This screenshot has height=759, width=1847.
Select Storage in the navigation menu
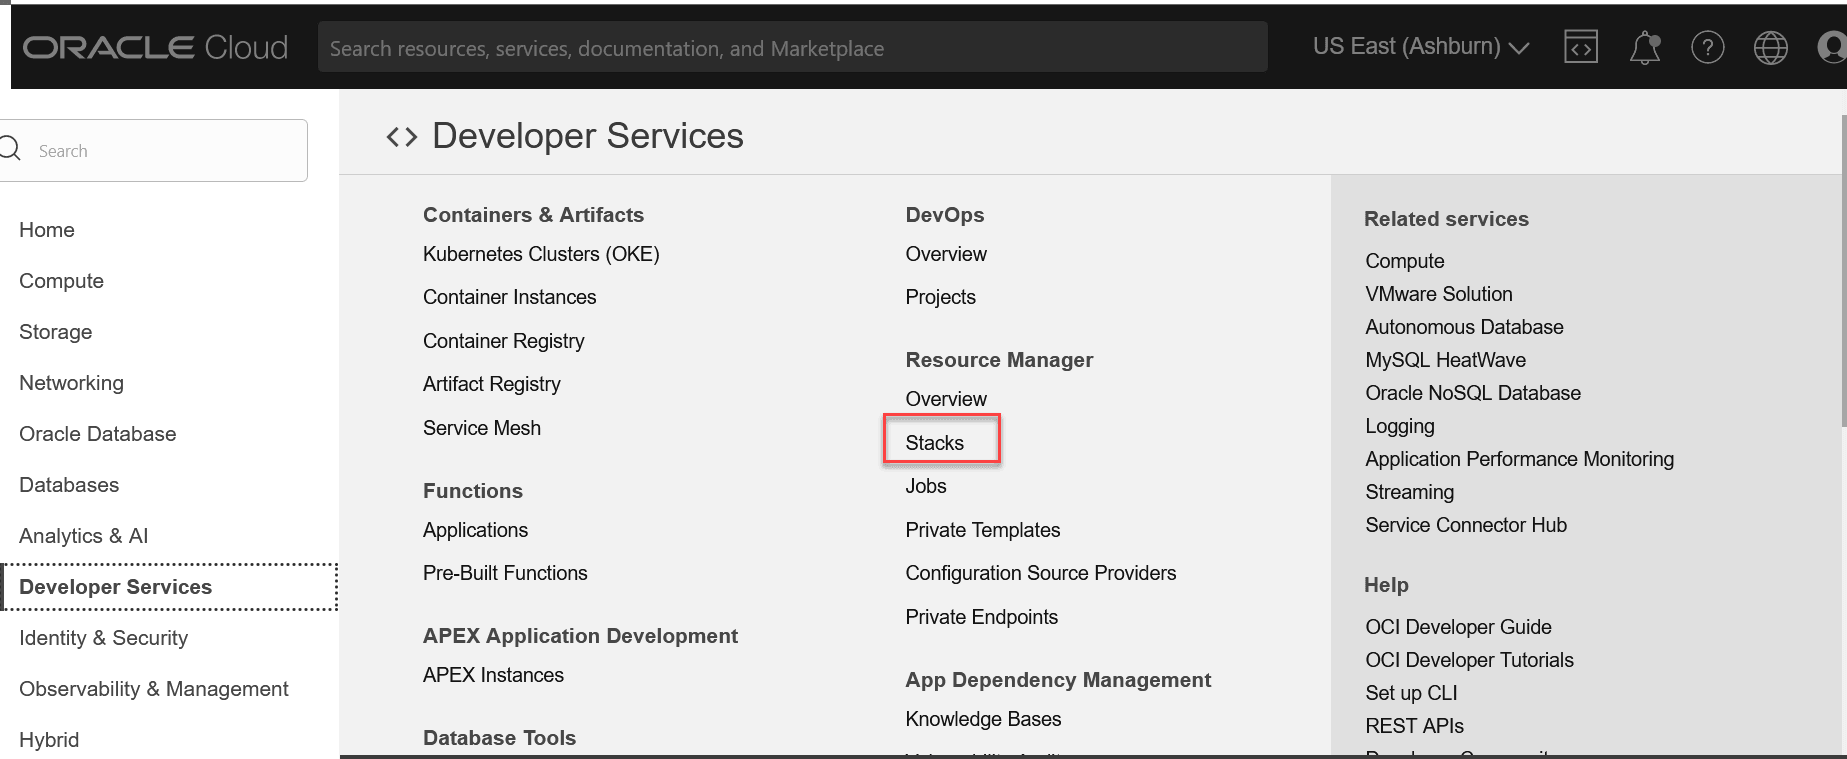(55, 332)
